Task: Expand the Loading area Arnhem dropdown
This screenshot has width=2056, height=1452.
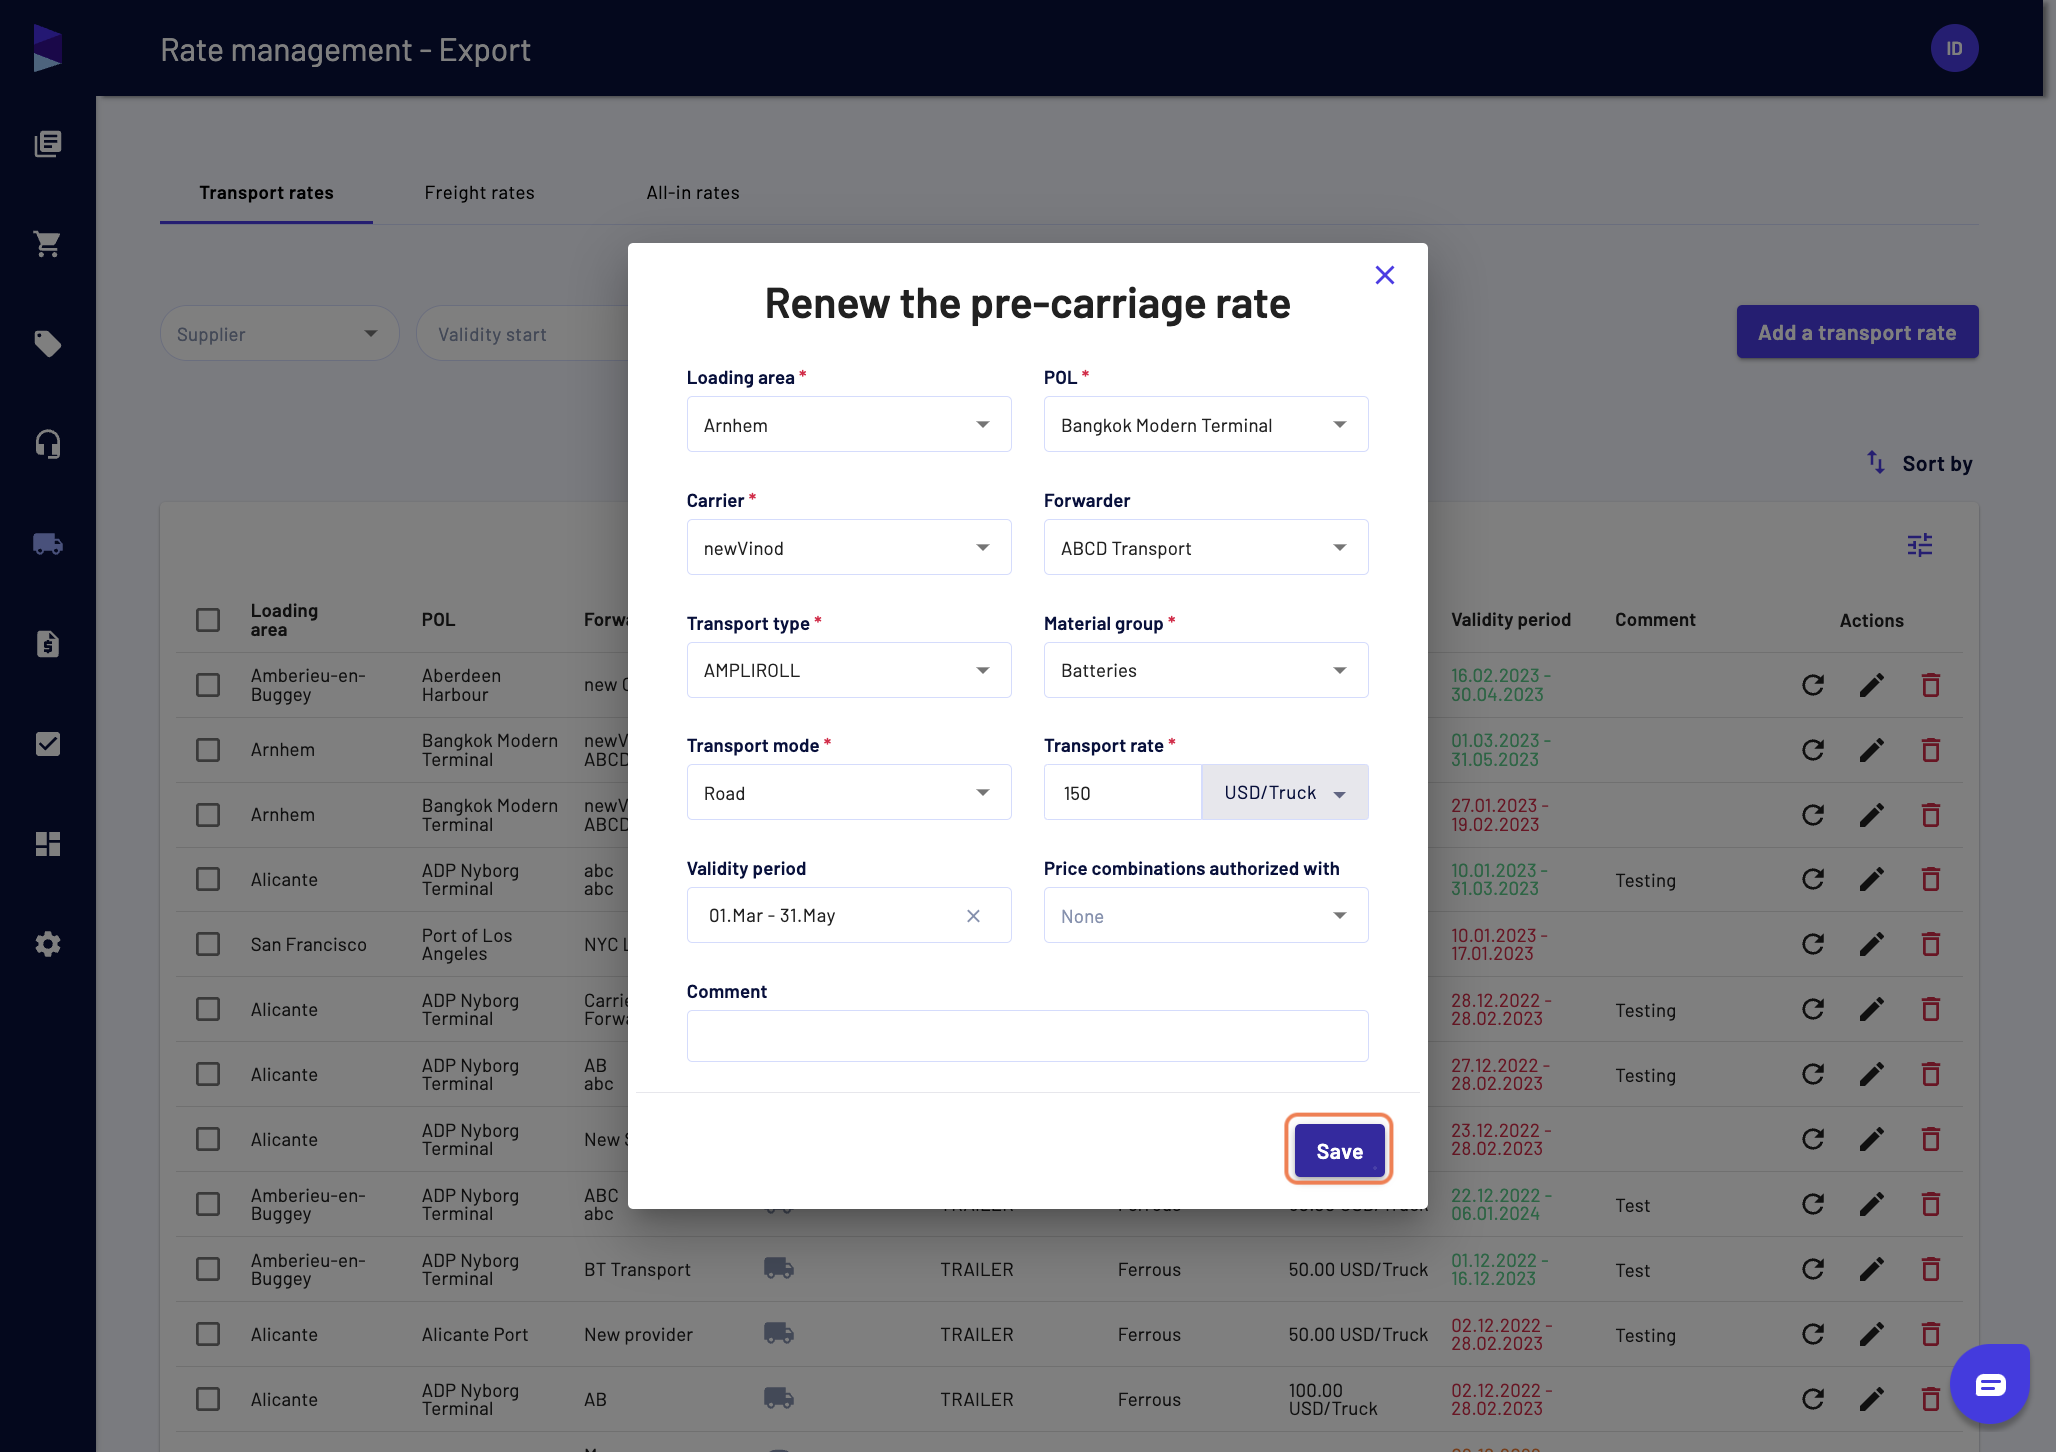Action: (849, 425)
